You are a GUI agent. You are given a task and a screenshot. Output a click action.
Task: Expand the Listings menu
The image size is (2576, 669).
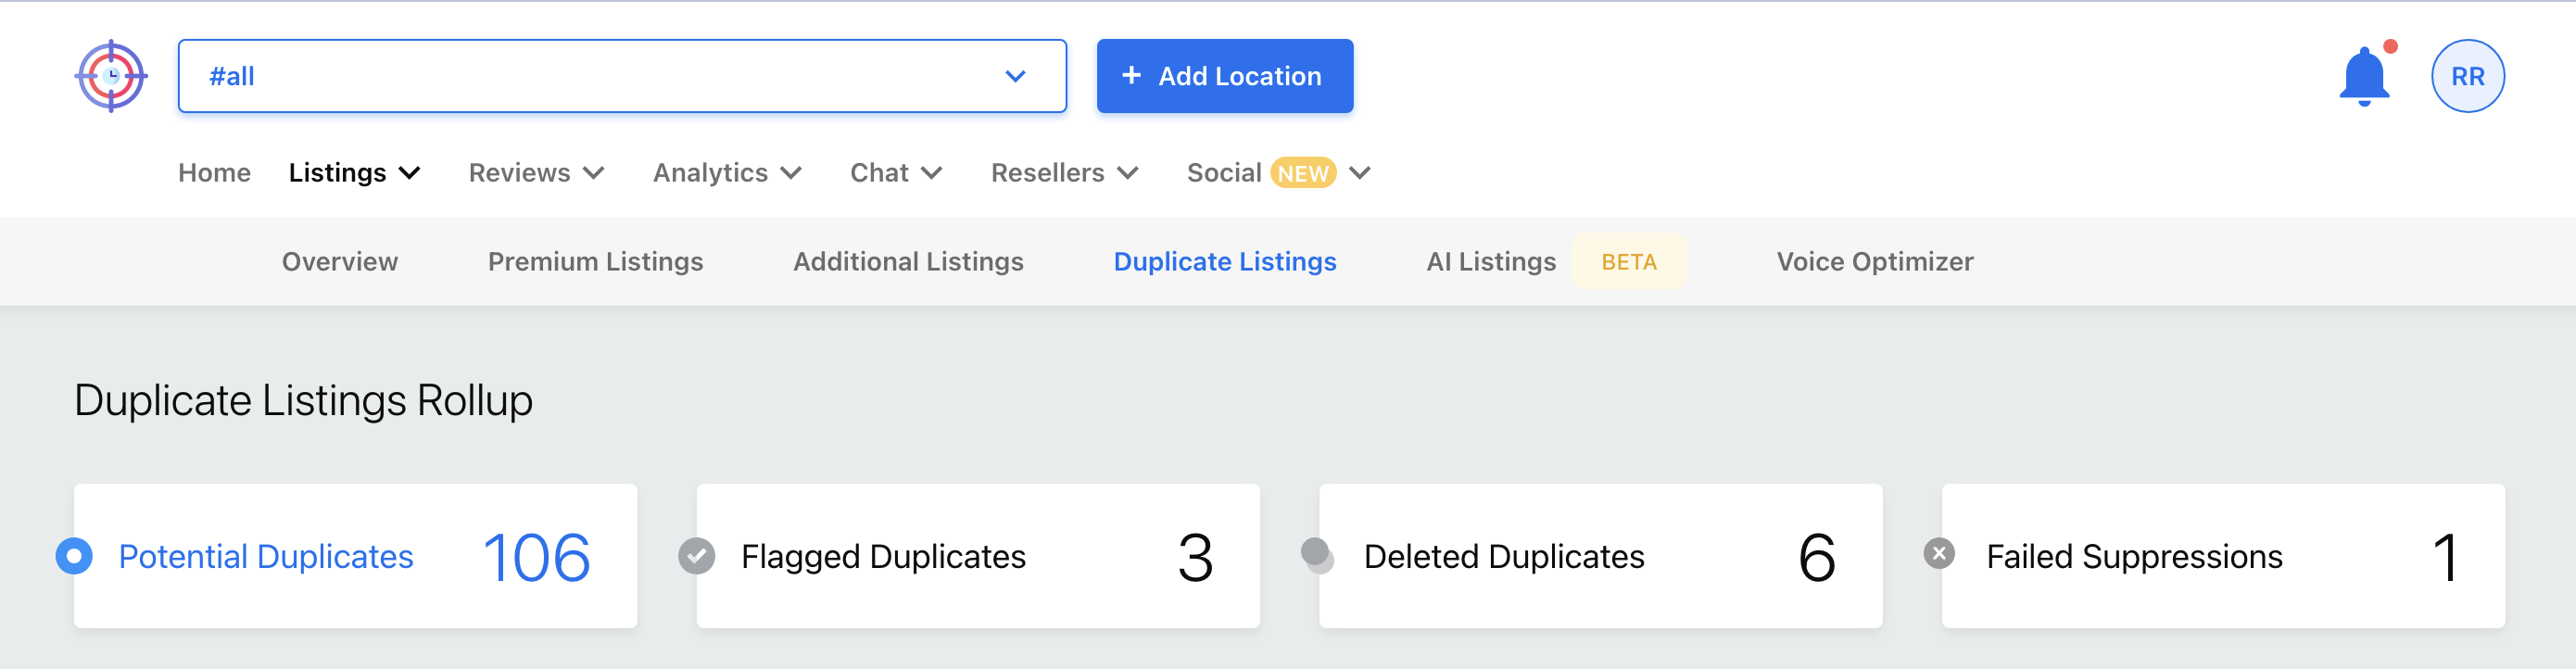coord(354,173)
